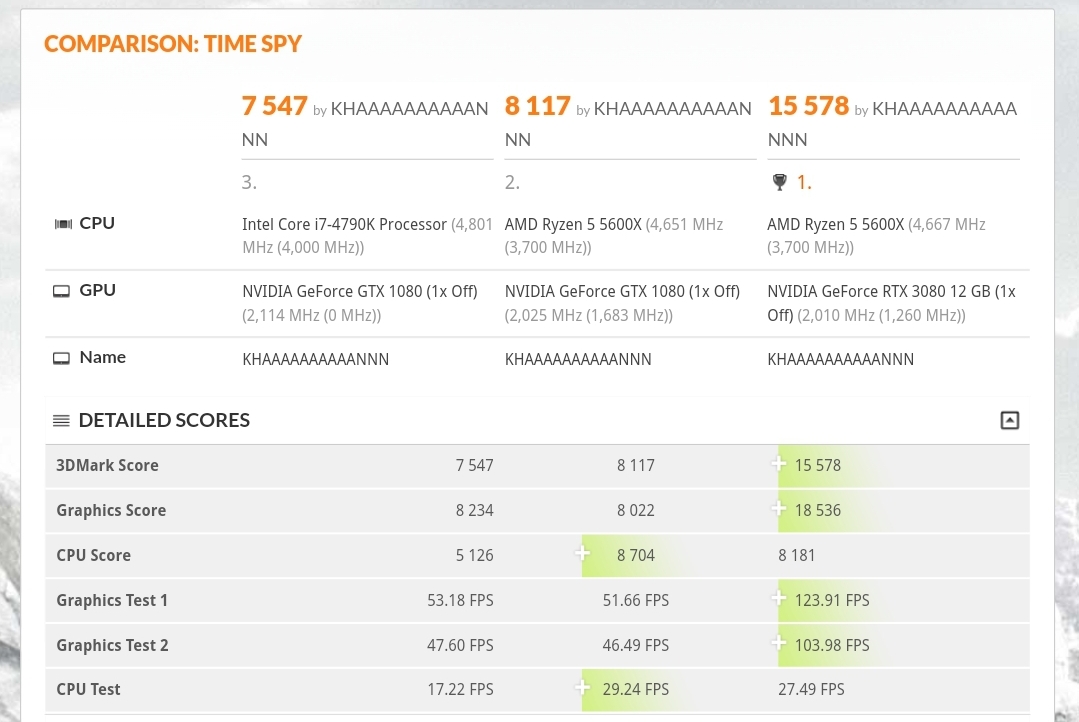The width and height of the screenshot is (1079, 722).
Task: Open the 7 547 score result
Action: [x=275, y=106]
